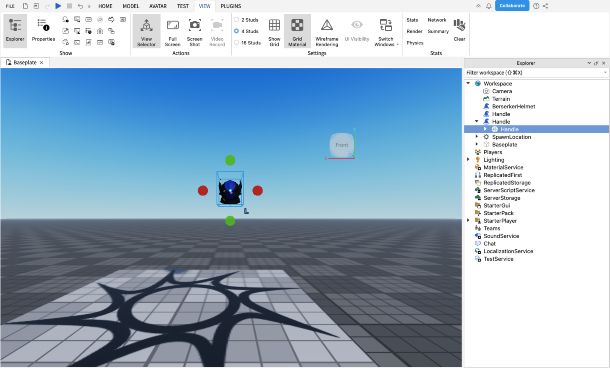Select the BerserkerHelmet accessory in Explorer

(x=514, y=106)
